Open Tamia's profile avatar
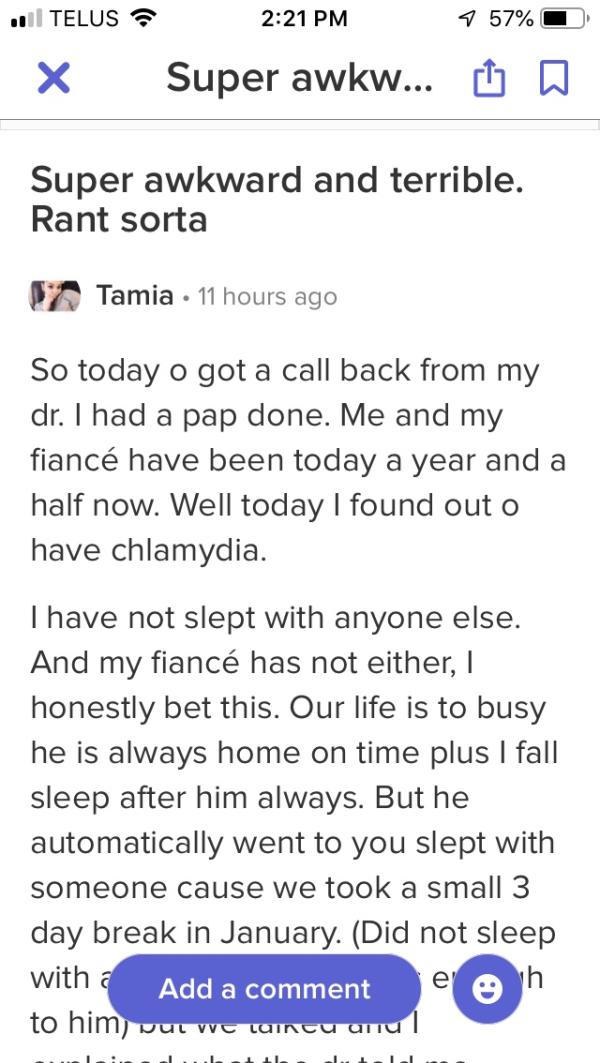 (x=54, y=296)
